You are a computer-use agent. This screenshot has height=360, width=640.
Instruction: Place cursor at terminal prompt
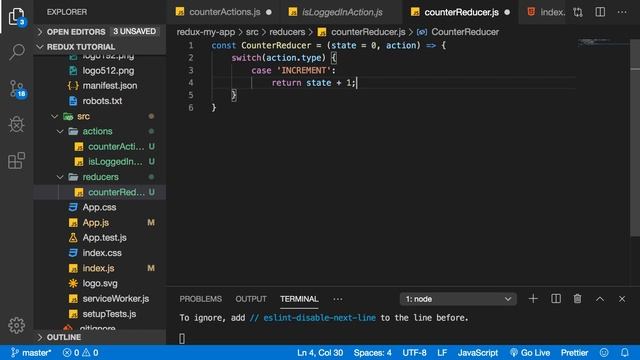(x=182, y=338)
